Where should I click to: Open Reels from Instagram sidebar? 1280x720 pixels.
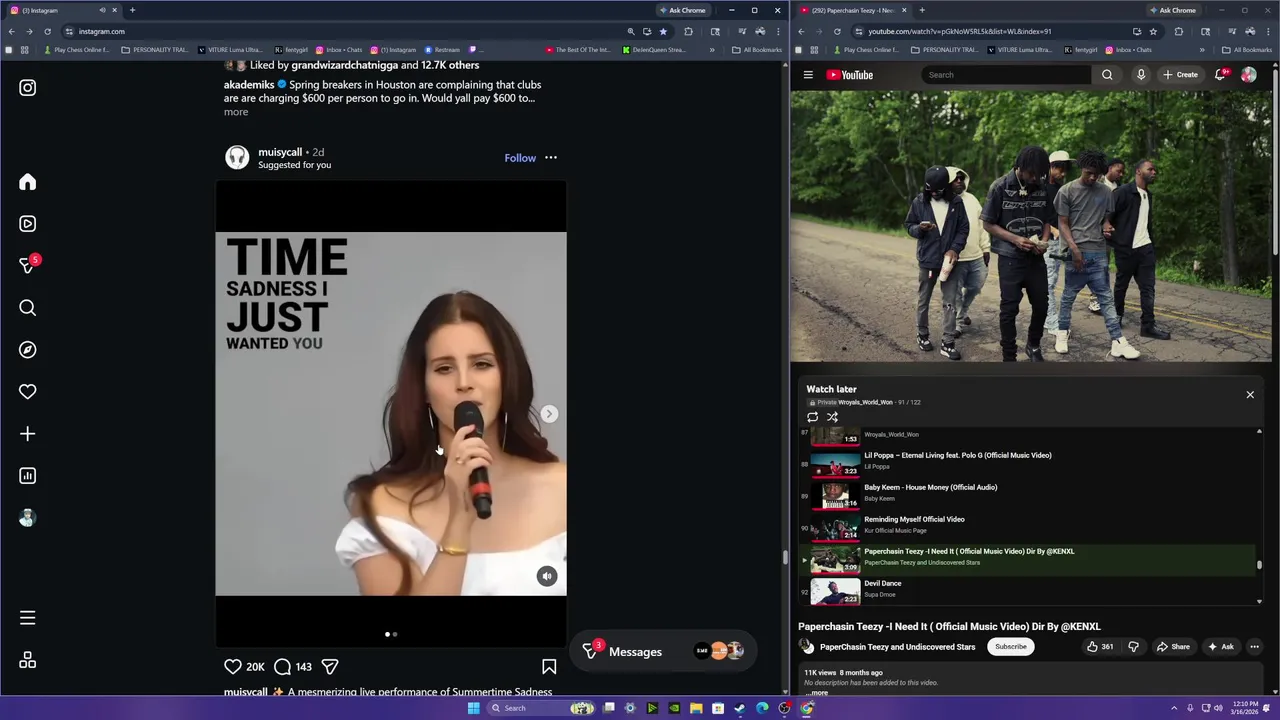(27, 224)
